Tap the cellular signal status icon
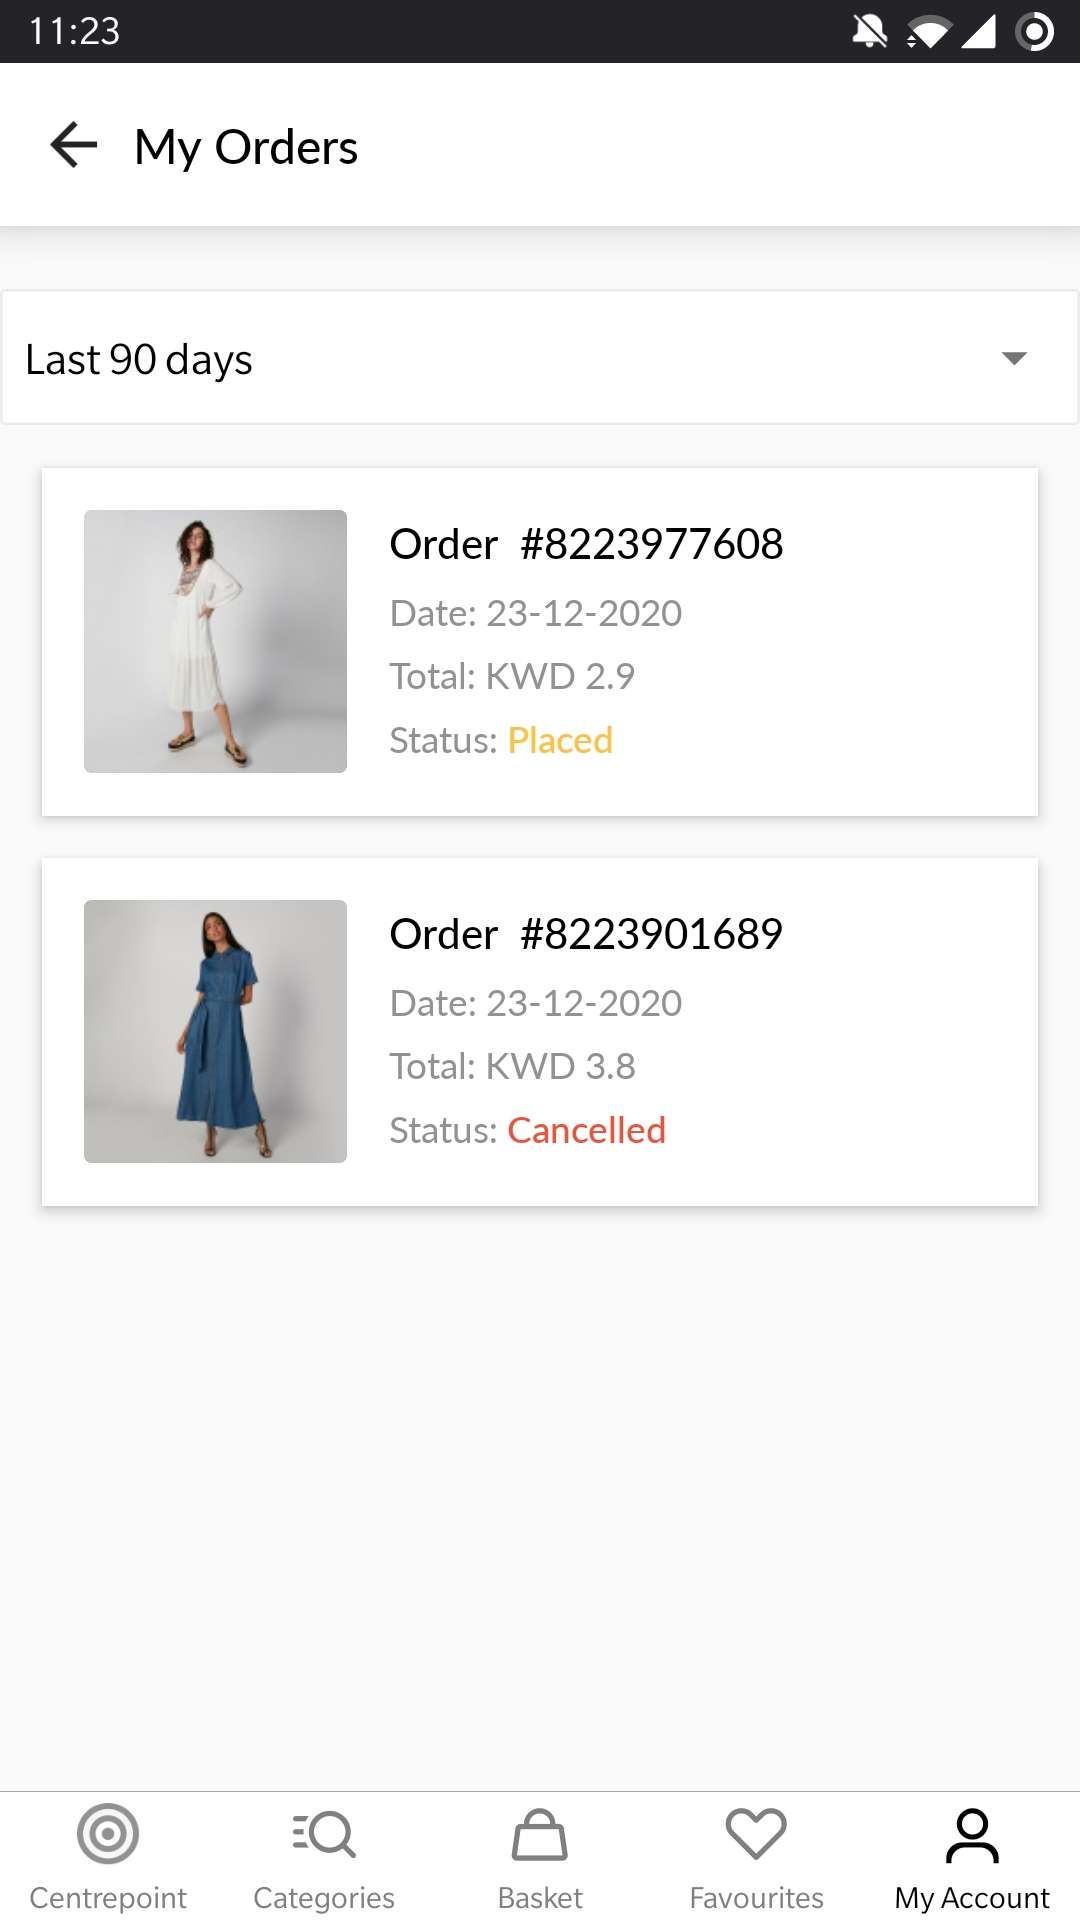The height and width of the screenshot is (1920, 1080). tap(978, 31)
